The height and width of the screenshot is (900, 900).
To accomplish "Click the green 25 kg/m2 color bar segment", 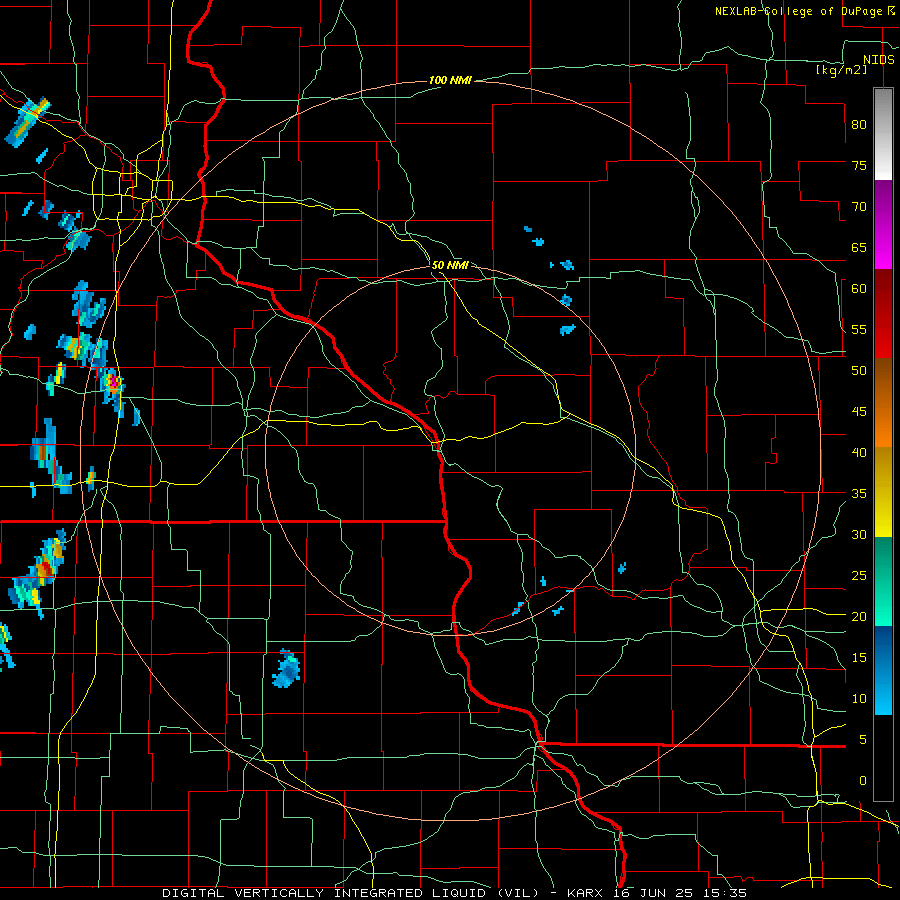I will pyautogui.click(x=883, y=581).
